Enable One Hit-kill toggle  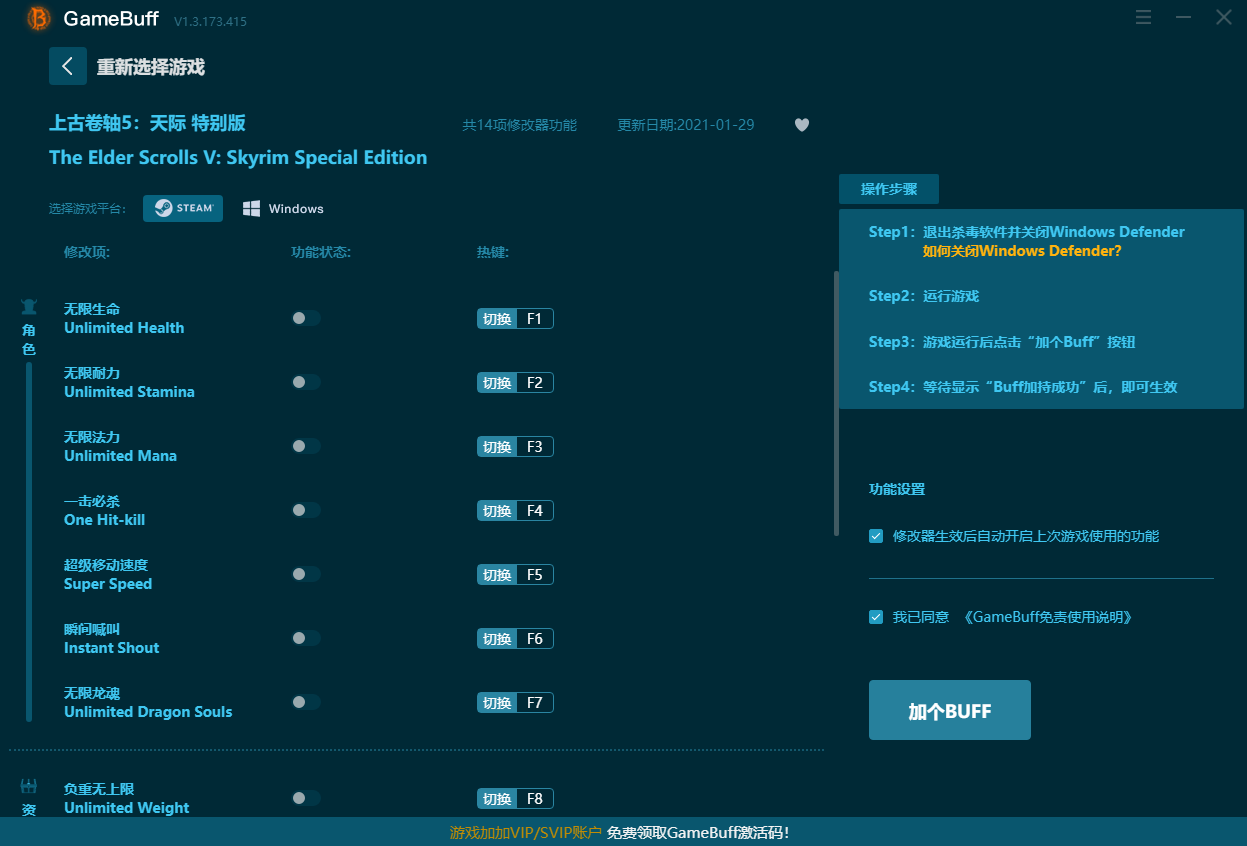[x=306, y=510]
